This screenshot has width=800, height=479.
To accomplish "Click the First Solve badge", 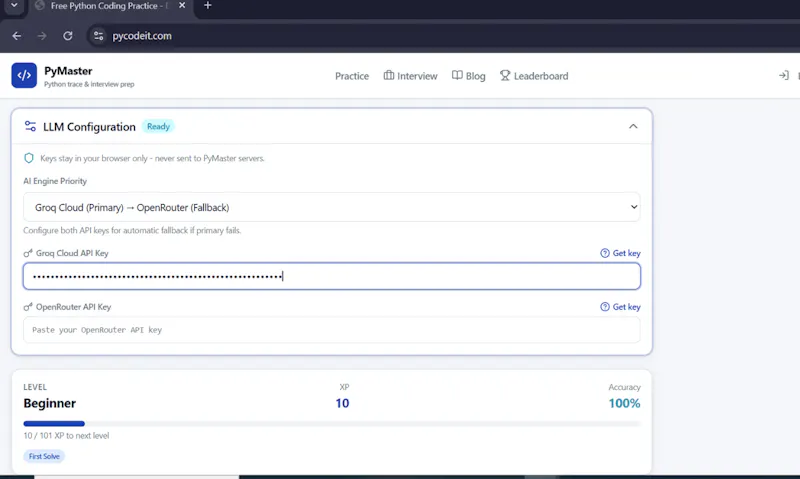I will tap(44, 456).
